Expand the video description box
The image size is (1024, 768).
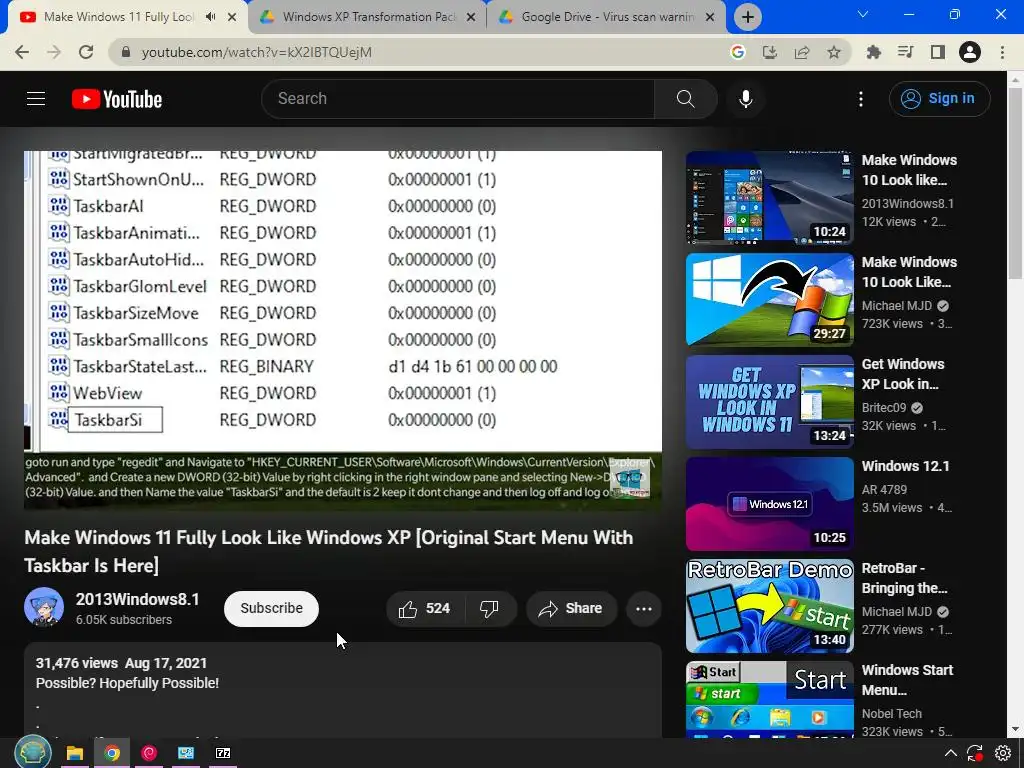point(343,691)
